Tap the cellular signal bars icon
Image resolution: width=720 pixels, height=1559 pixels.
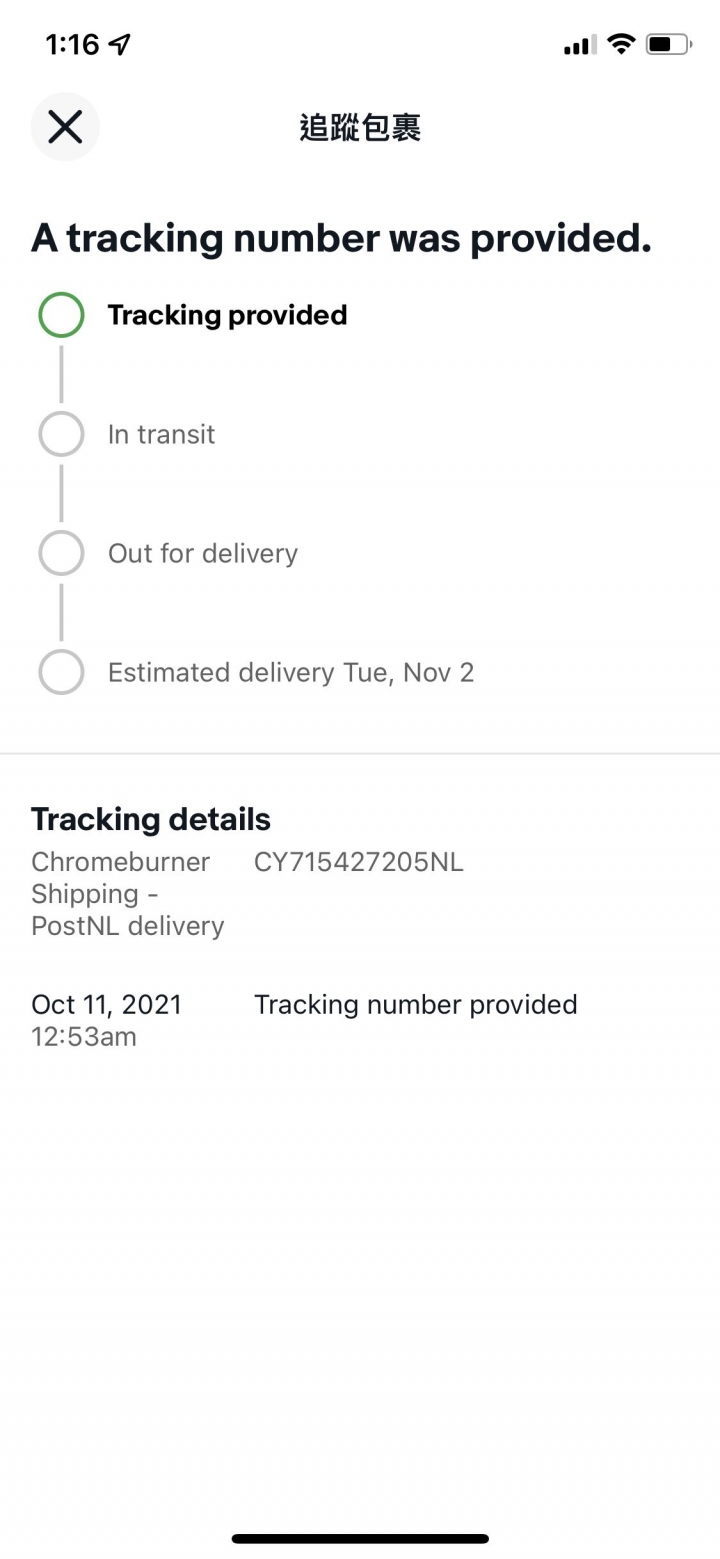(x=580, y=45)
